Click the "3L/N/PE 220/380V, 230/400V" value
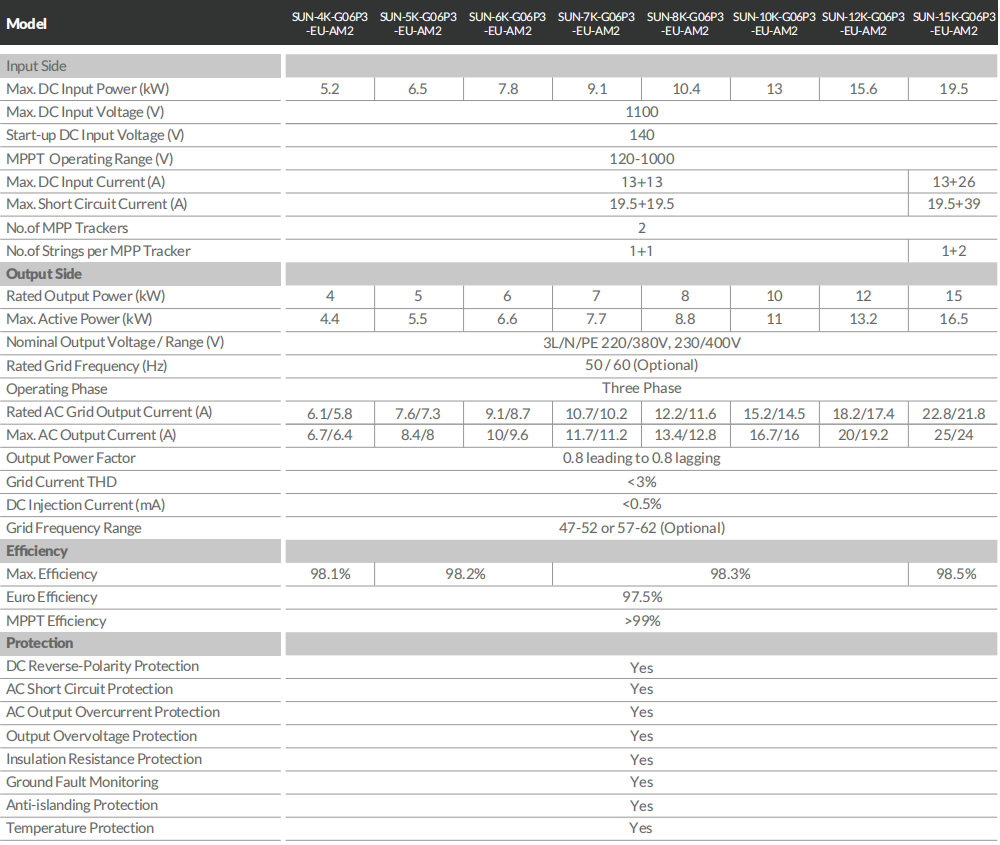 [642, 342]
